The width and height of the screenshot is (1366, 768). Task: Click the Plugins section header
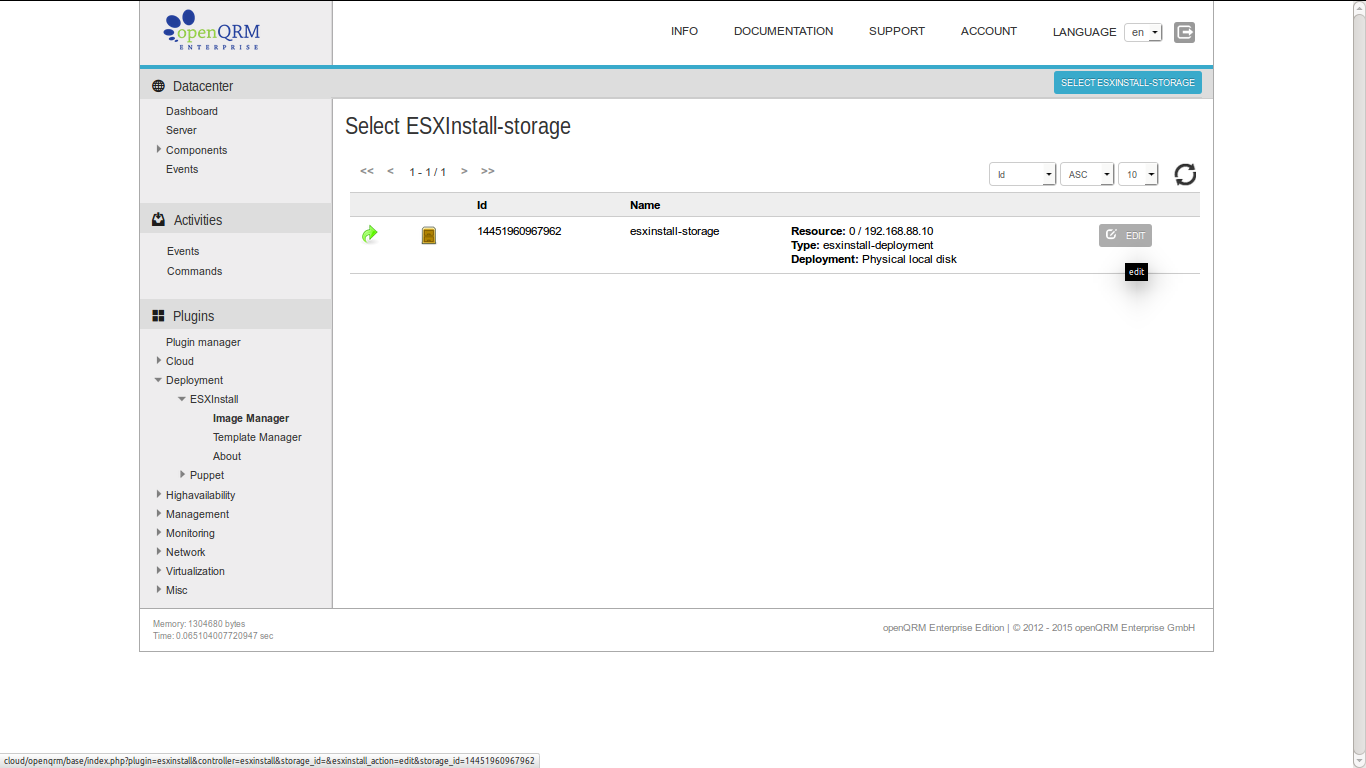click(x=235, y=315)
